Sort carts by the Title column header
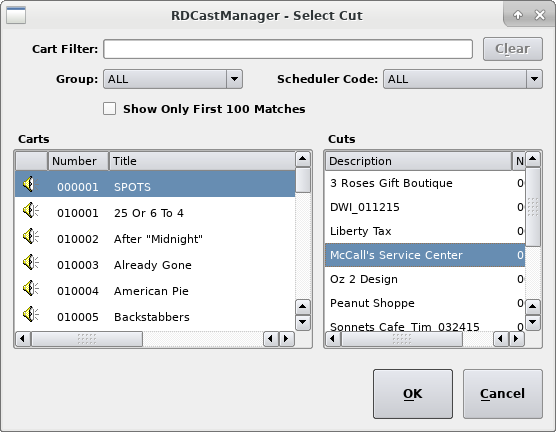The width and height of the screenshot is (556, 432). click(202, 161)
